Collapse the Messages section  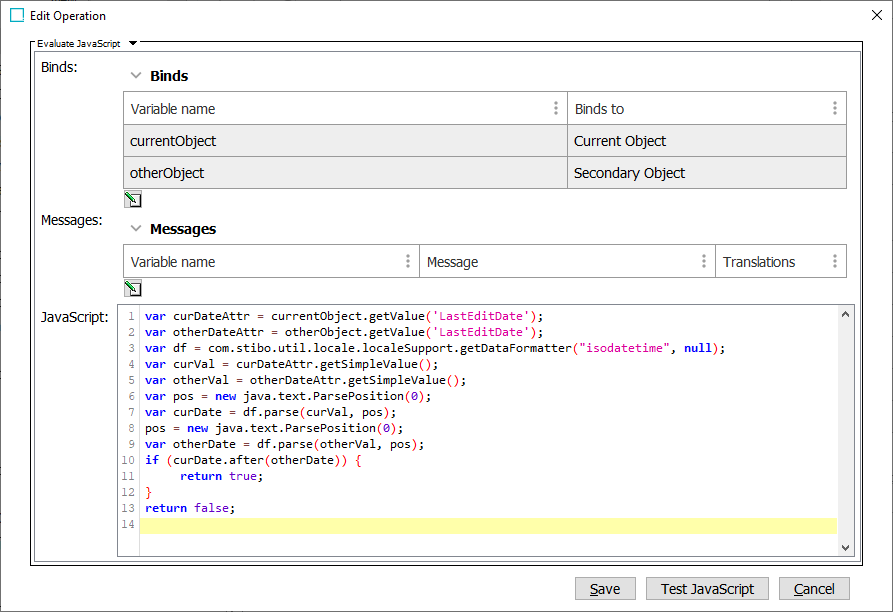pyautogui.click(x=136, y=229)
